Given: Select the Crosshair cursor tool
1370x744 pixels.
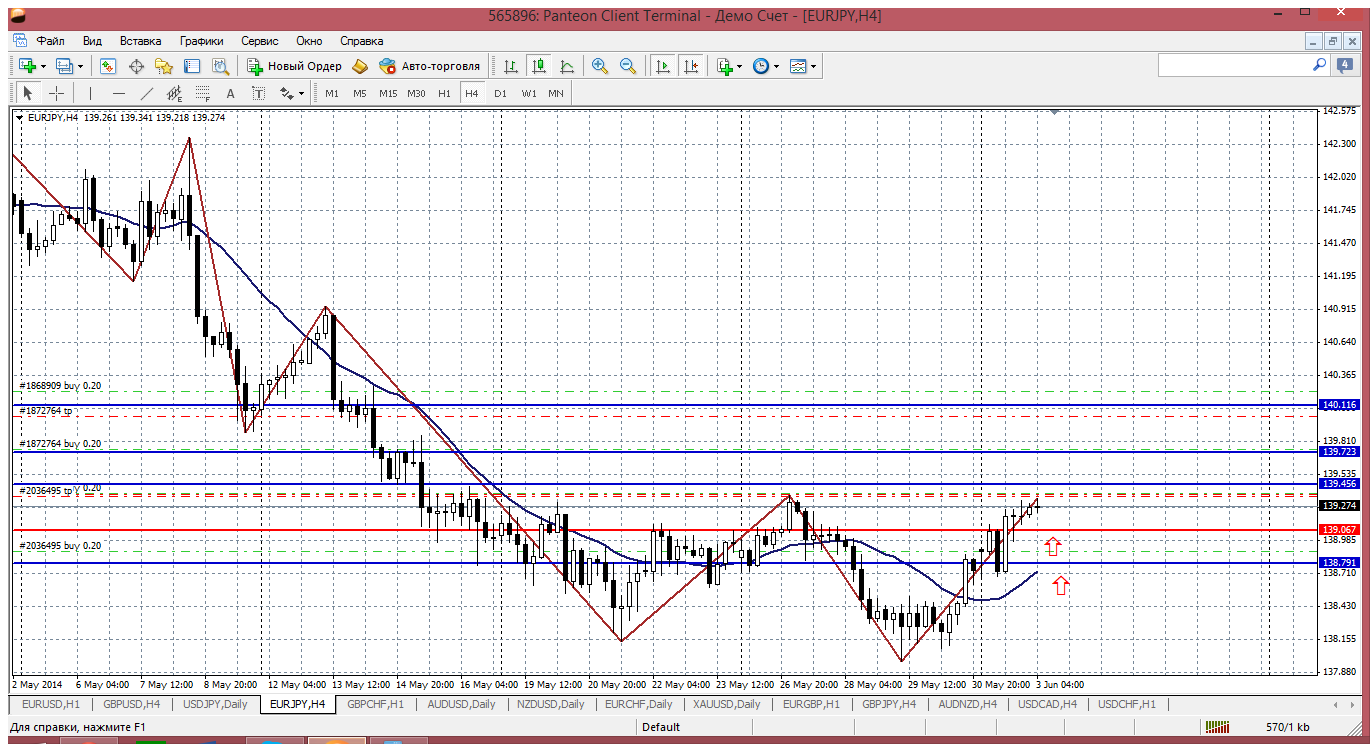Looking at the screenshot, I should (57, 93).
